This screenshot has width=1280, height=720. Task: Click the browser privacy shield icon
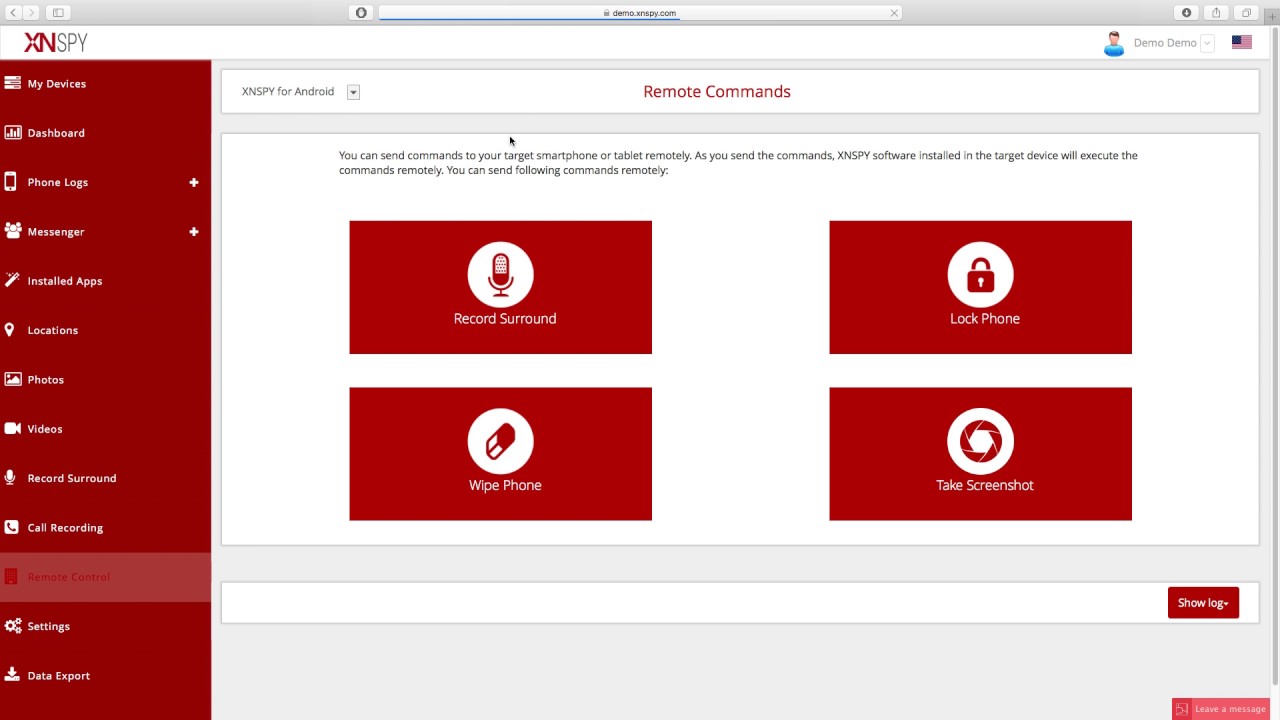coord(361,13)
